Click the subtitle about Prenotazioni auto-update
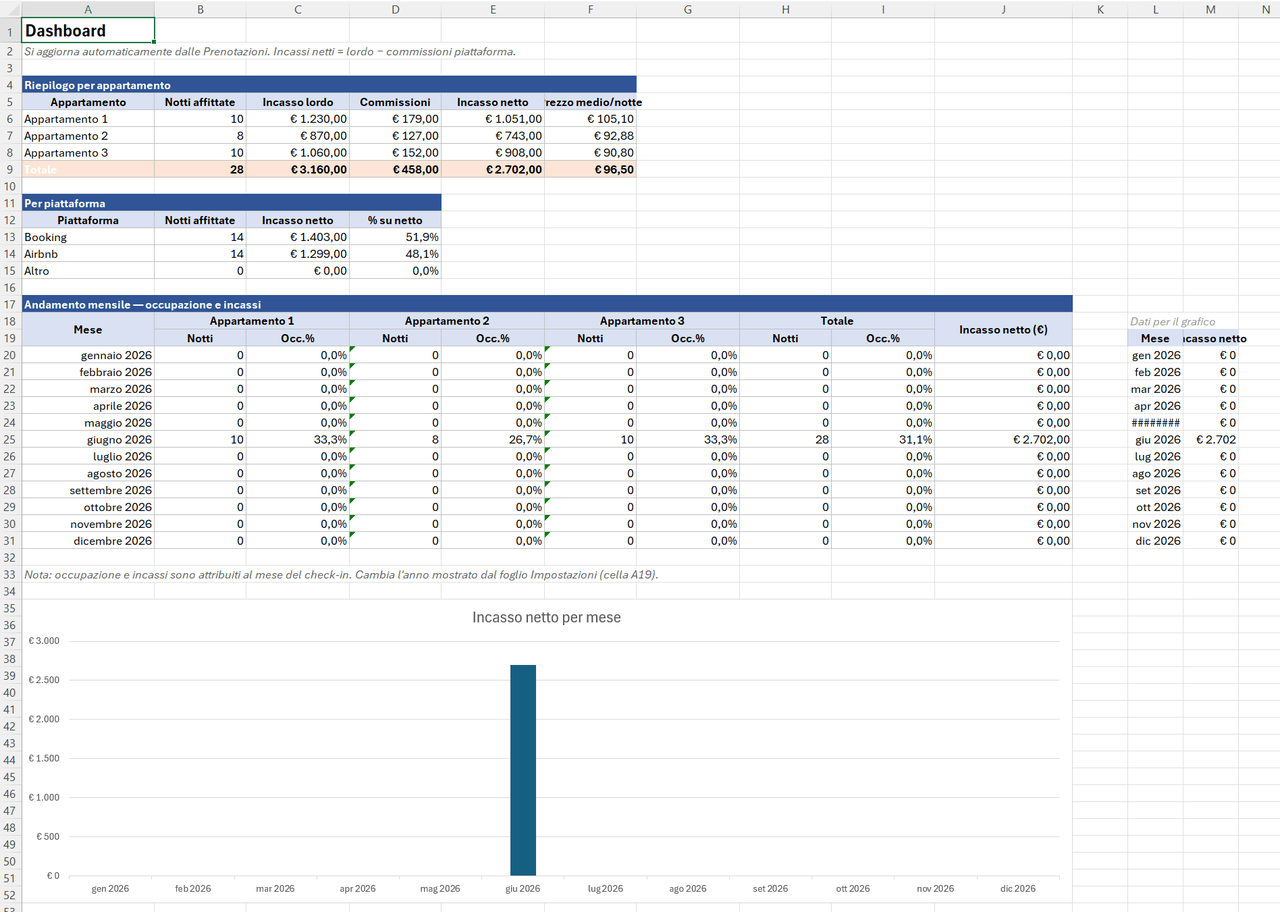Screen dimensions: 1280x912 pyautogui.click(x=270, y=51)
